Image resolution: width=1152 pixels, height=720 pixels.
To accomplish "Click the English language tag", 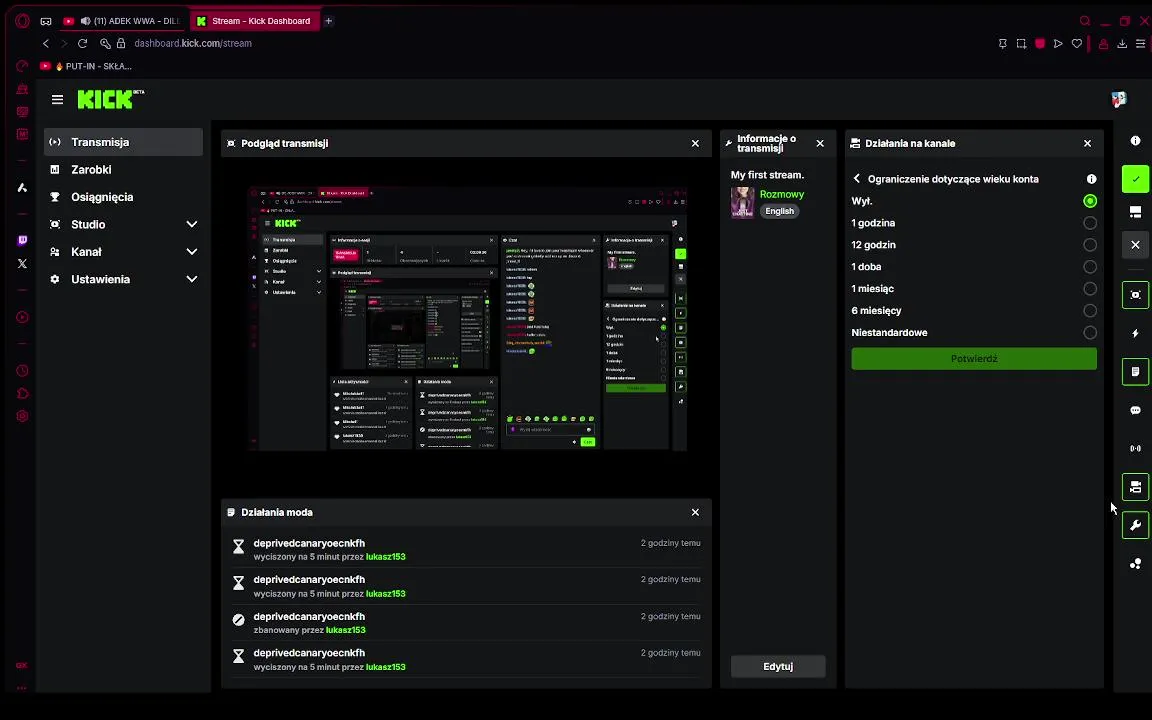I will pos(780,211).
